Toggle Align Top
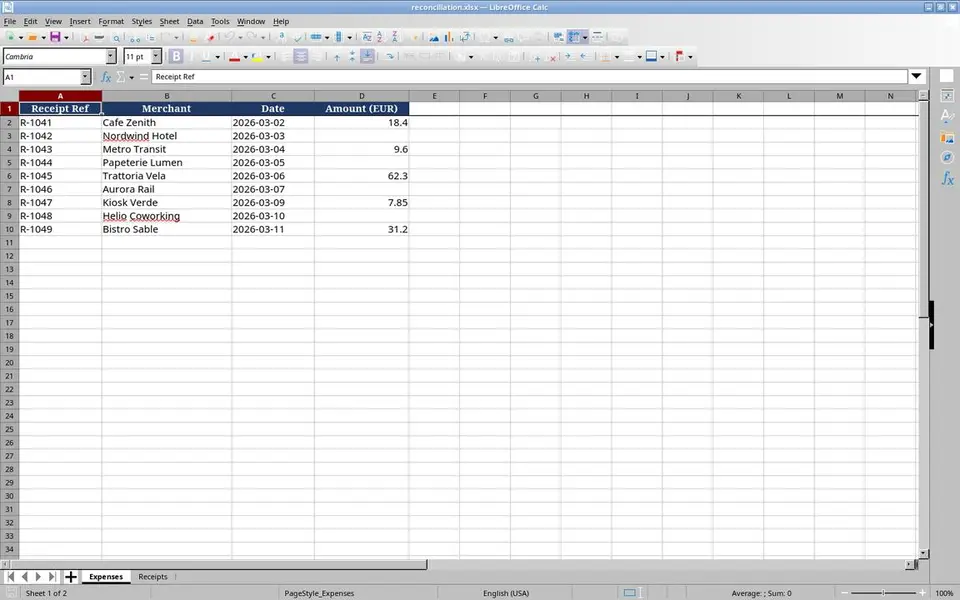 [x=337, y=57]
